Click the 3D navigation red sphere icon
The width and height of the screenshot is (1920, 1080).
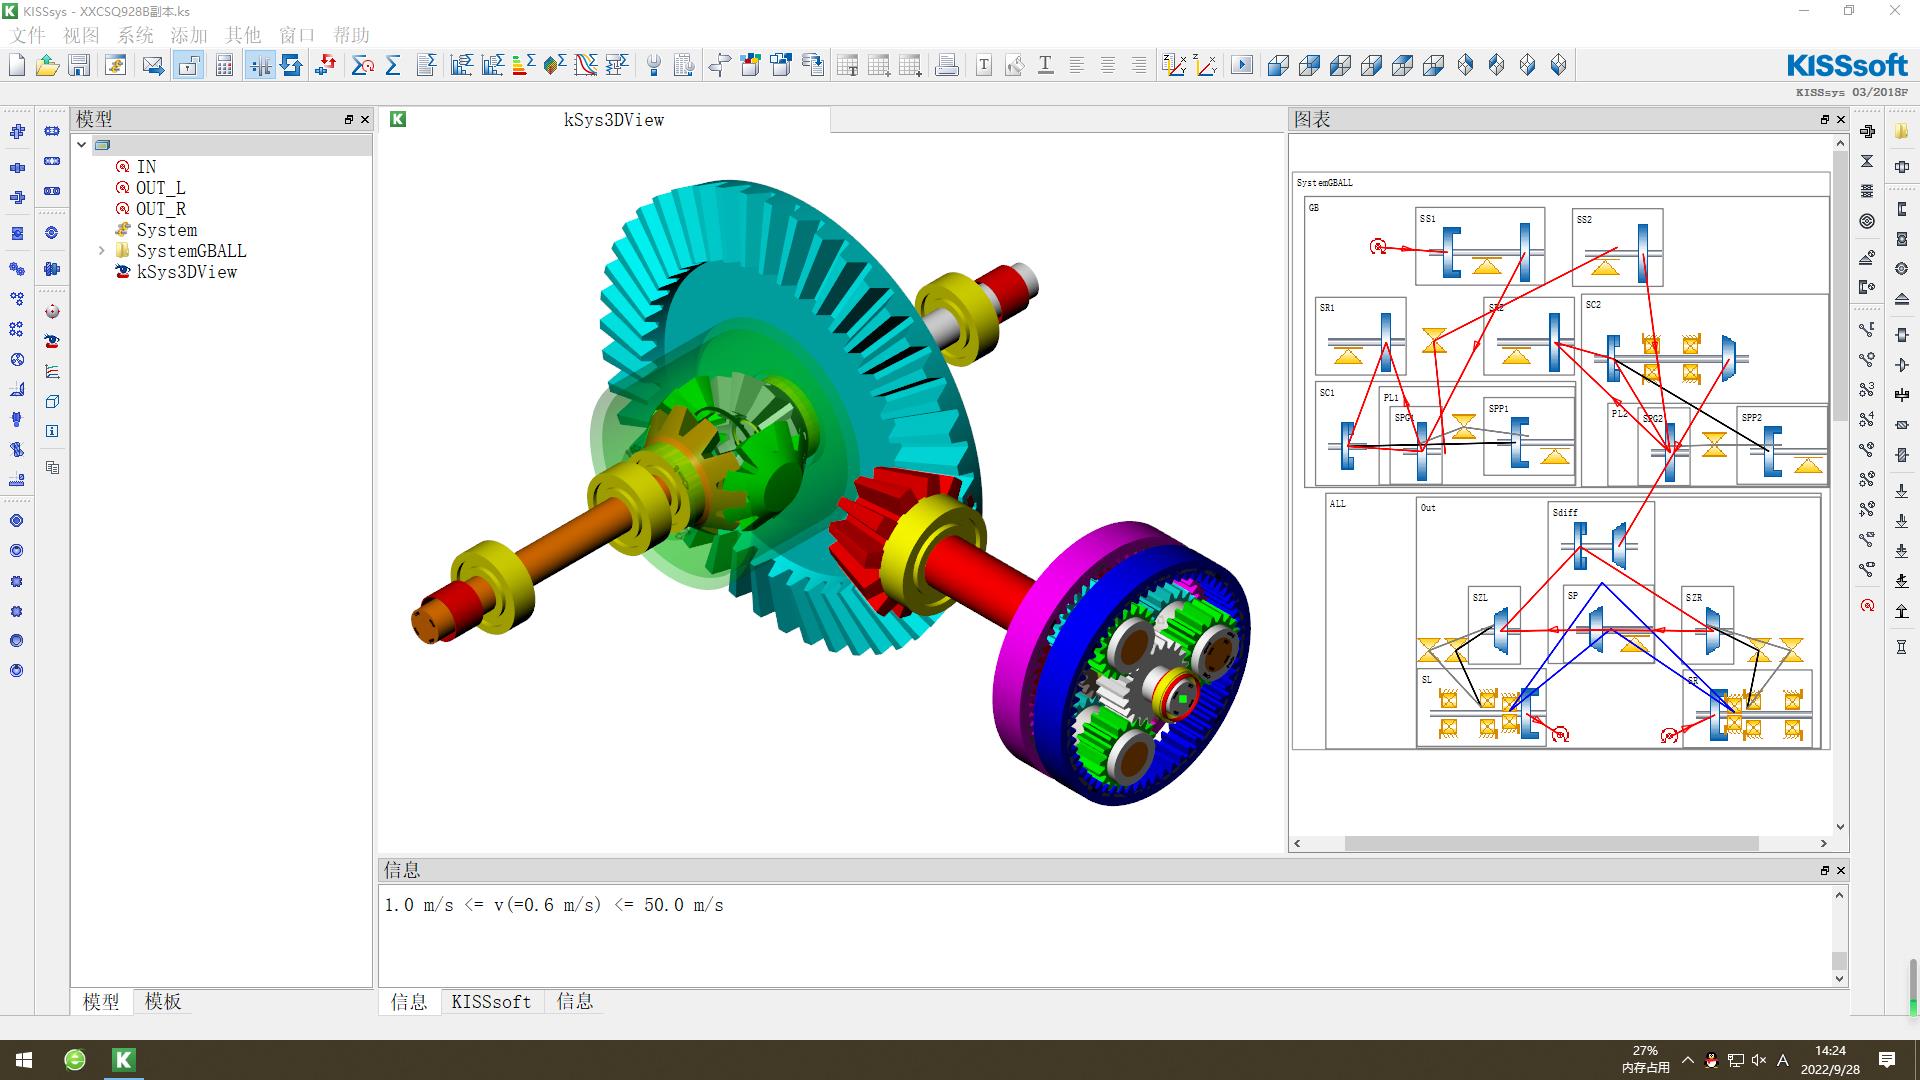pyautogui.click(x=52, y=311)
